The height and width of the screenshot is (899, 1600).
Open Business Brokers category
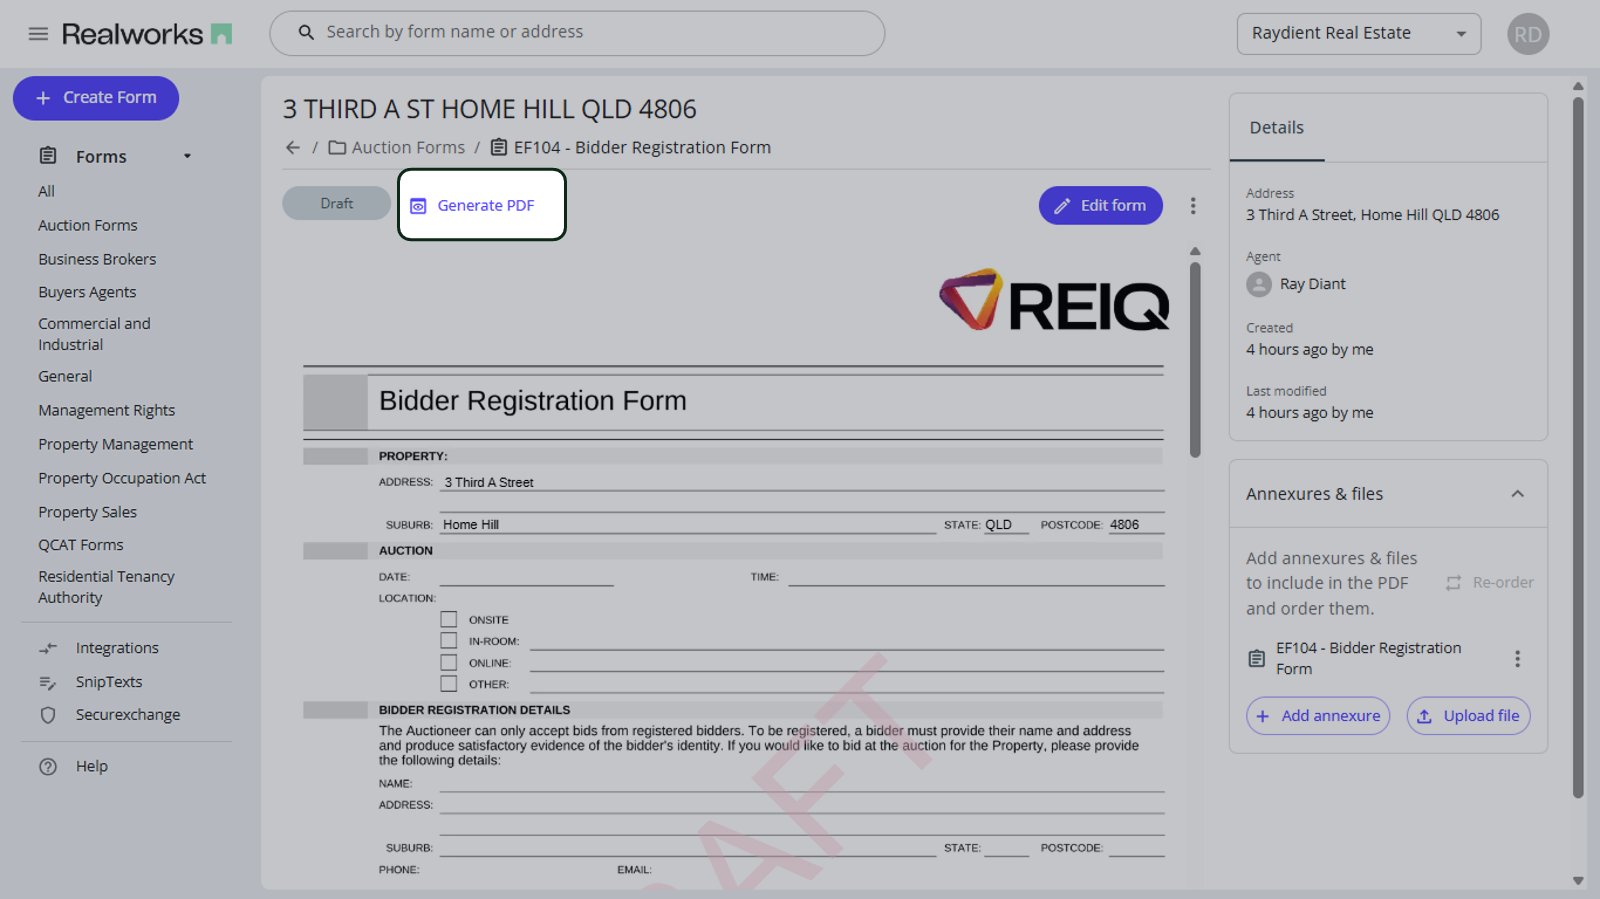97,260
